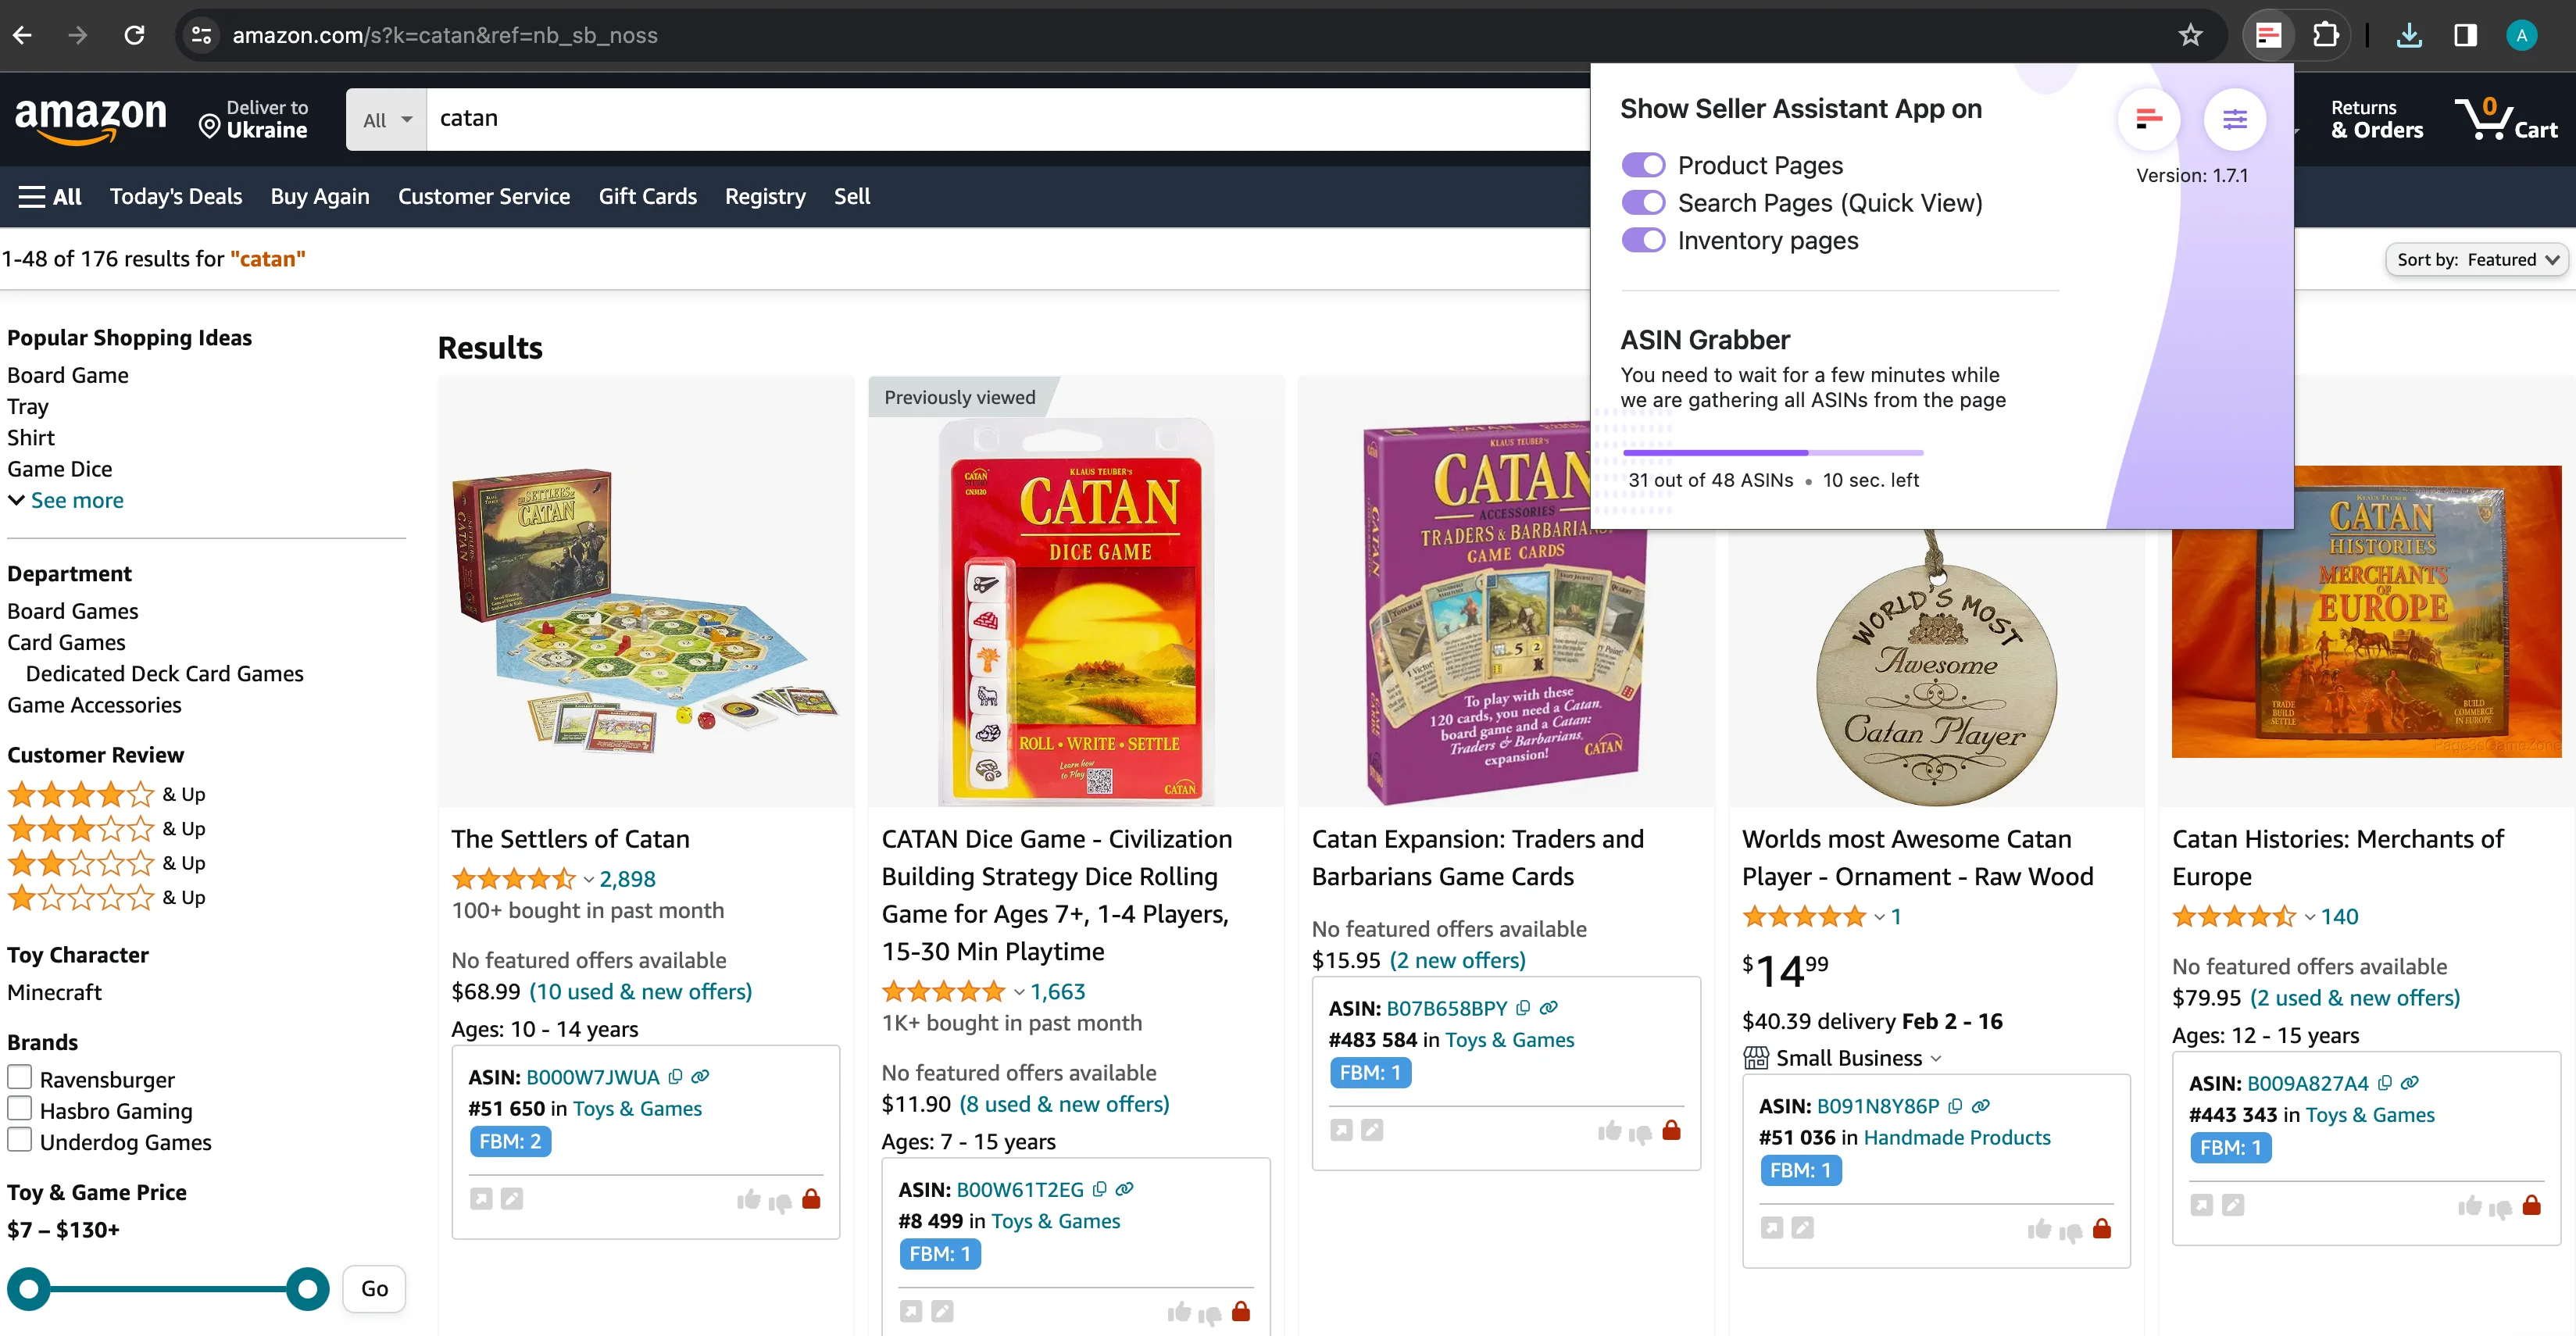2576x1336 pixels.
Task: Check the Ravensburger brand checkbox
Action: [x=20, y=1078]
